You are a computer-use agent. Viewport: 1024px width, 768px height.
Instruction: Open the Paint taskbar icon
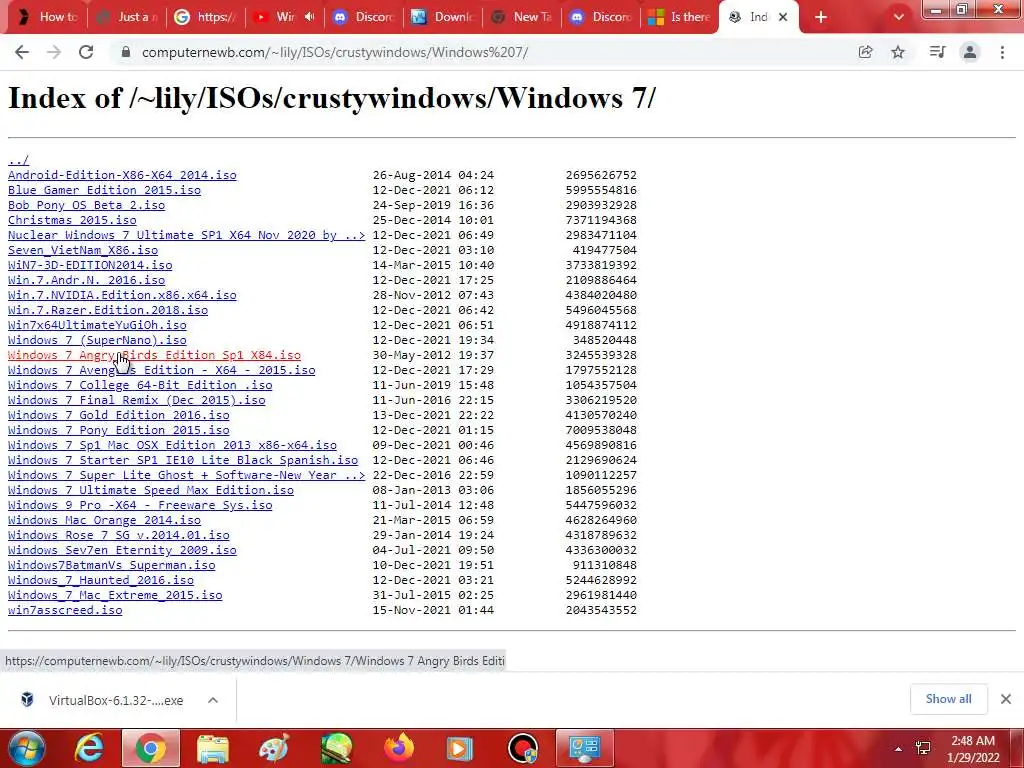274,748
